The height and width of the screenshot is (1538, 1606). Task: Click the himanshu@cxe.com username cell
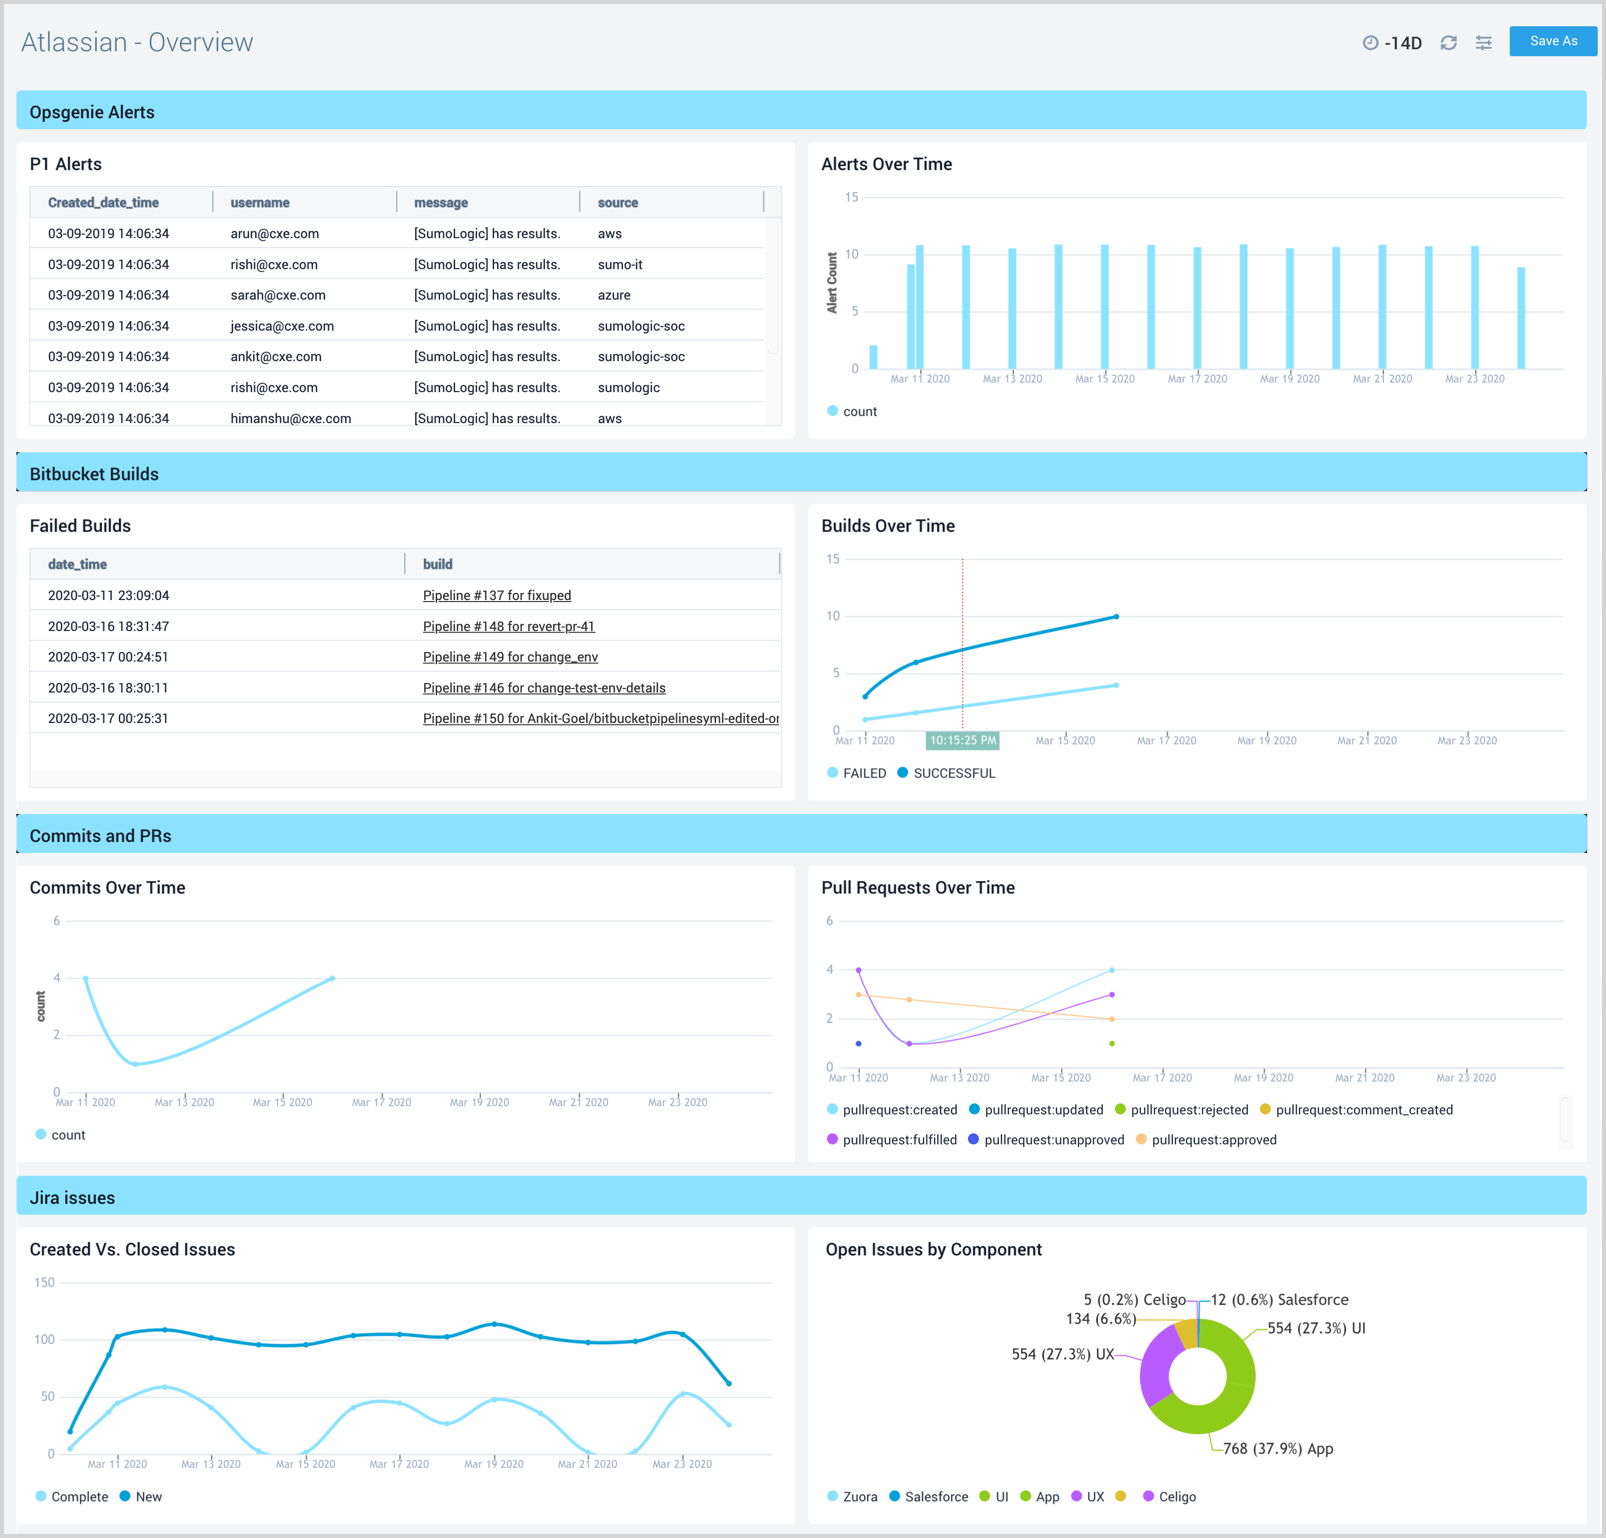(x=290, y=418)
